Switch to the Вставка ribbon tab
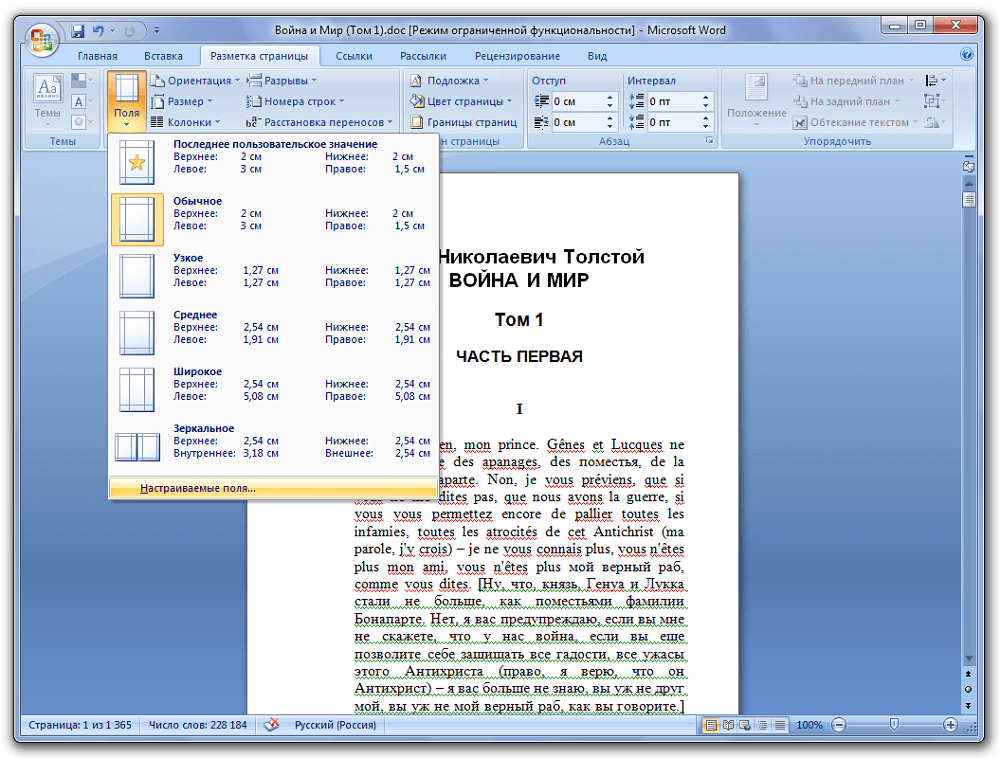 click(x=163, y=56)
